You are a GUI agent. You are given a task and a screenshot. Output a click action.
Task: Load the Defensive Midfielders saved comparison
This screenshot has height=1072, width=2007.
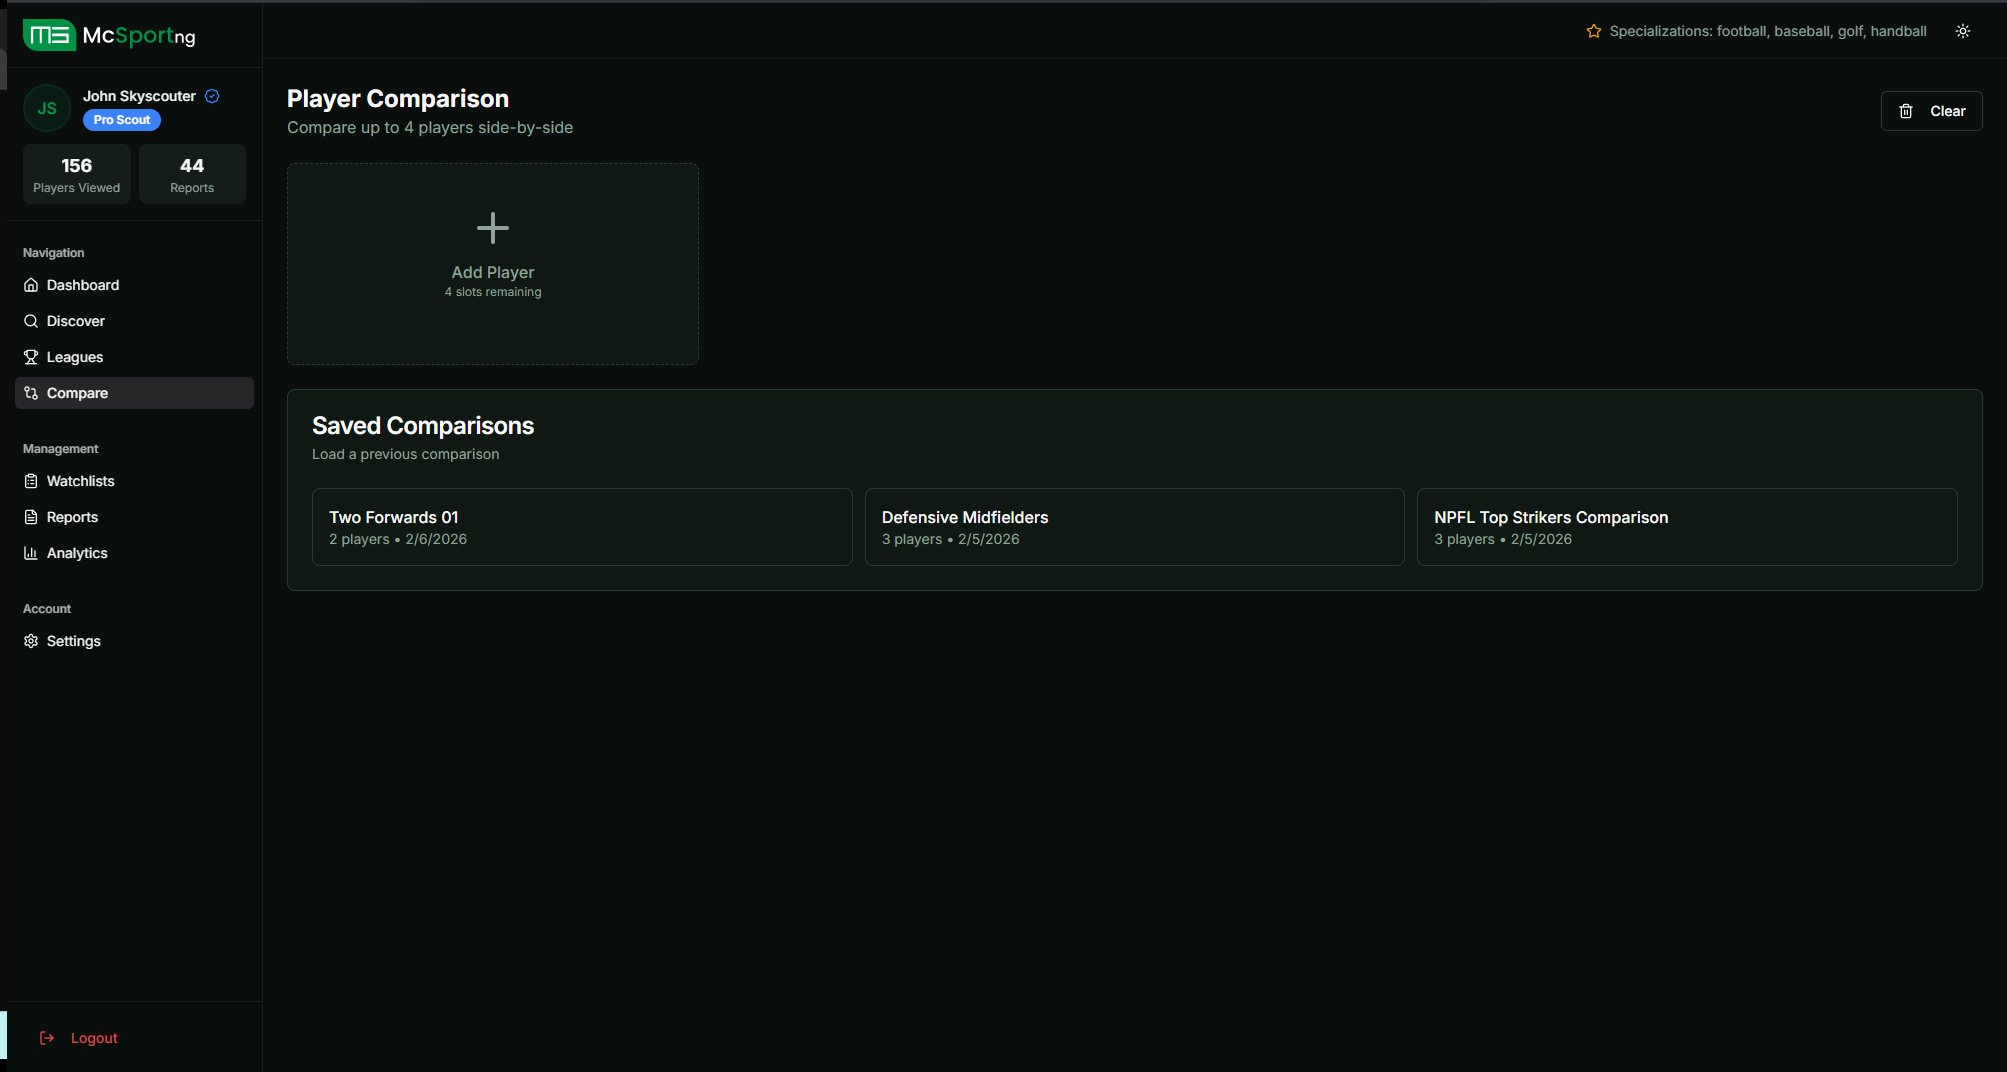[1134, 527]
